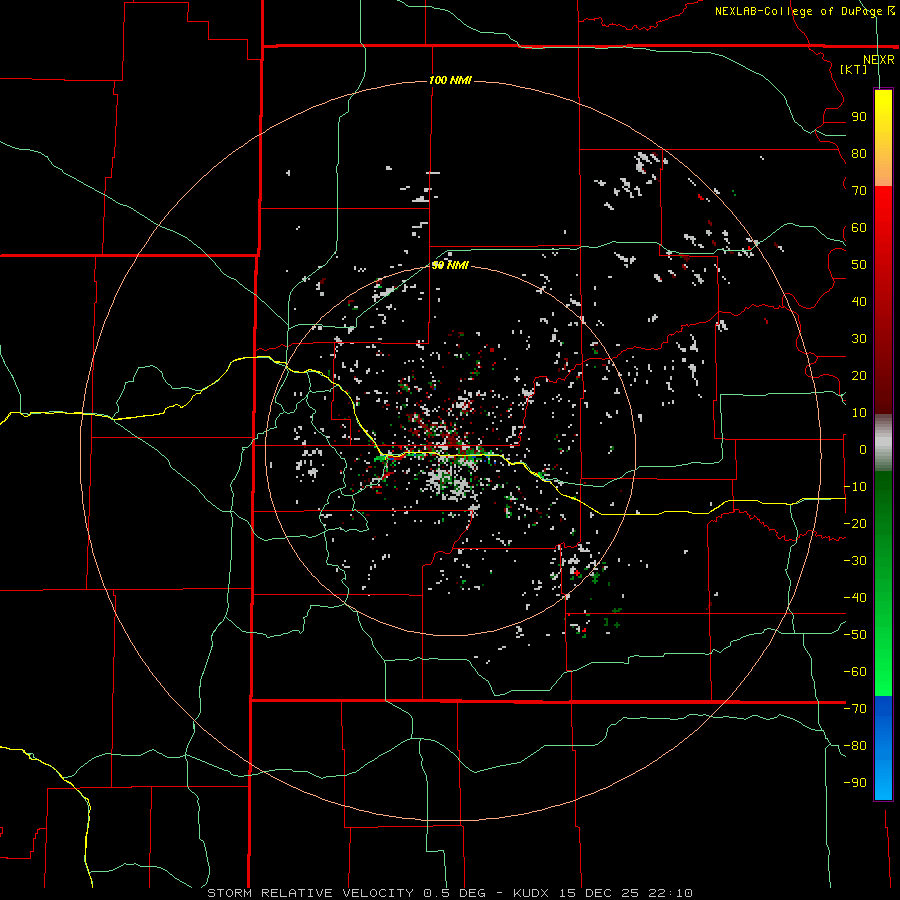Select the positive 40 scale value

[859, 302]
